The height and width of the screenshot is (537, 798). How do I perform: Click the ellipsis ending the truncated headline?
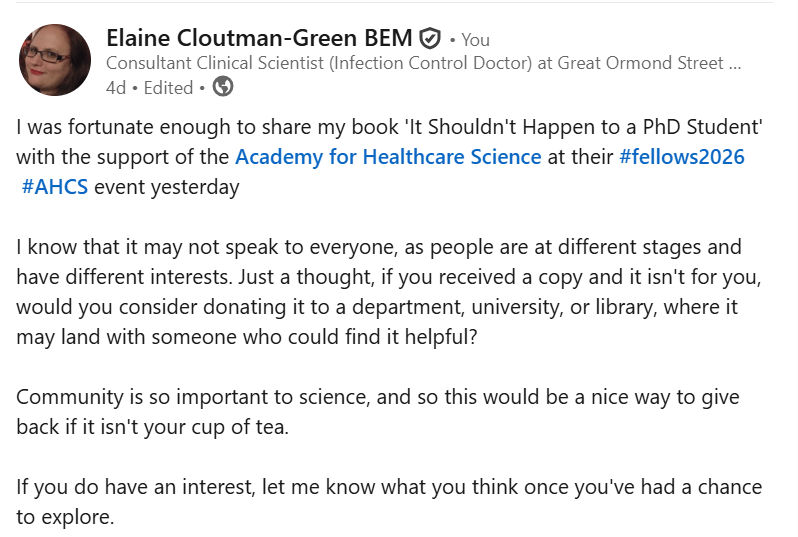click(735, 64)
